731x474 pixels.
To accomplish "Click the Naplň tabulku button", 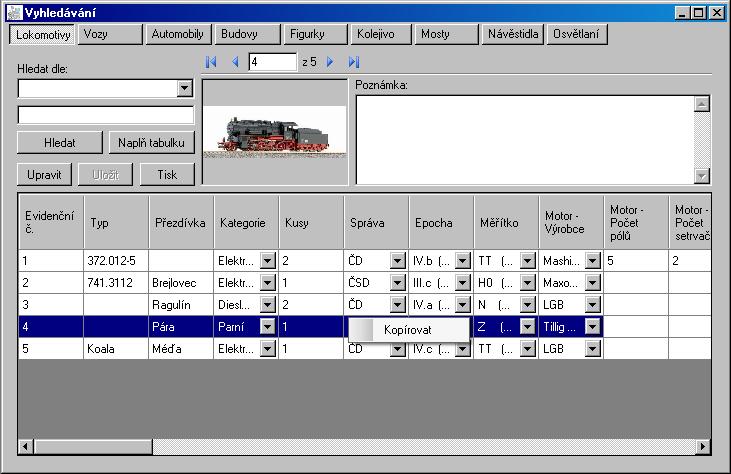I will tap(149, 143).
